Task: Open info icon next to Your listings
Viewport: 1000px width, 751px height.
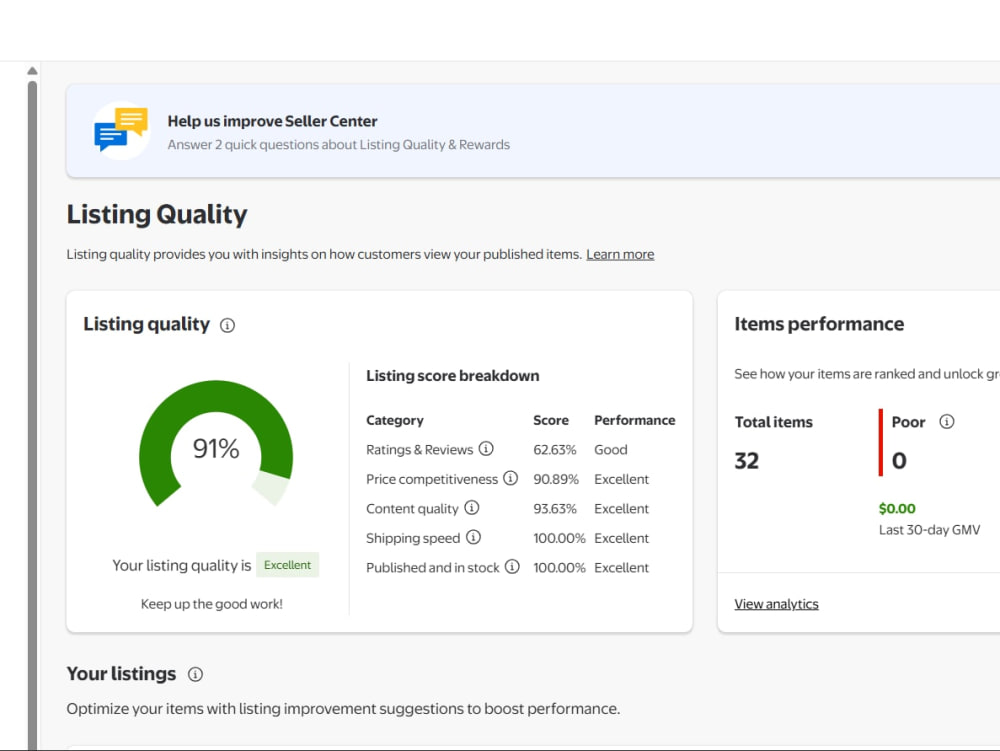Action: pyautogui.click(x=195, y=674)
